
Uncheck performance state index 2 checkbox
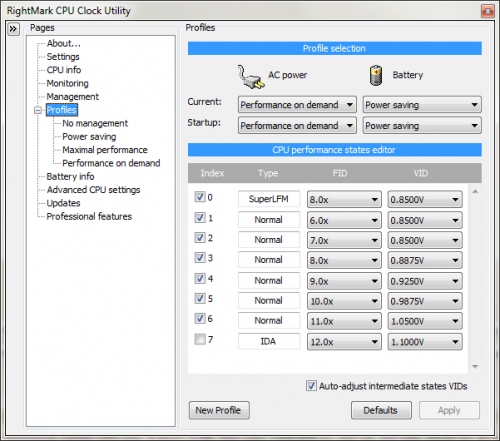[x=200, y=238]
